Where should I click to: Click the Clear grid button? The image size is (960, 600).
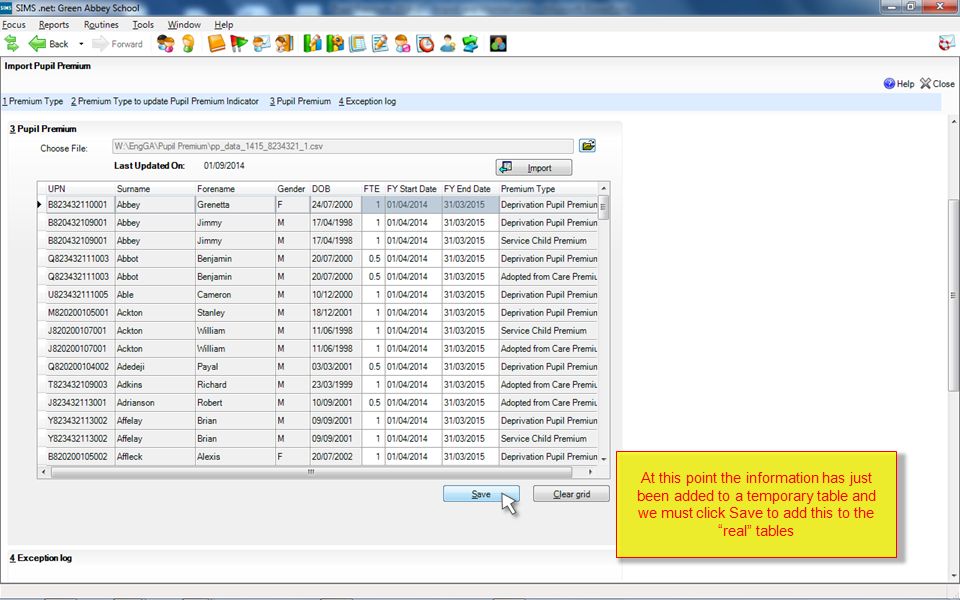[571, 494]
